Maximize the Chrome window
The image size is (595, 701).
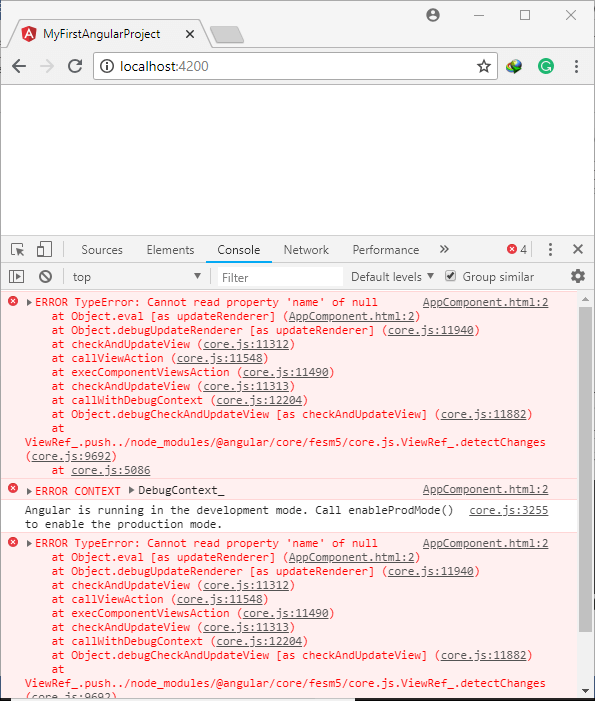pos(525,15)
